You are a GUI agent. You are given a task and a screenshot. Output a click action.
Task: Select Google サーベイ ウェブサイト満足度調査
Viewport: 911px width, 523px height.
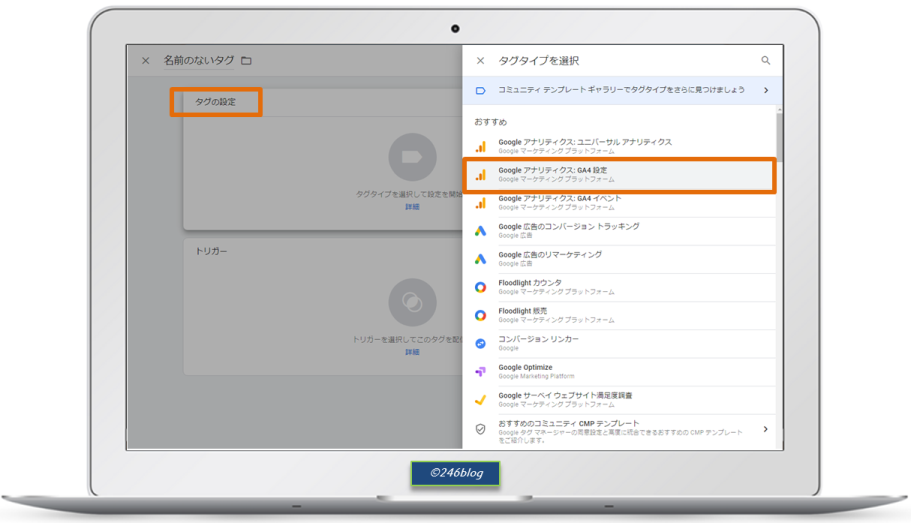pyautogui.click(x=619, y=400)
